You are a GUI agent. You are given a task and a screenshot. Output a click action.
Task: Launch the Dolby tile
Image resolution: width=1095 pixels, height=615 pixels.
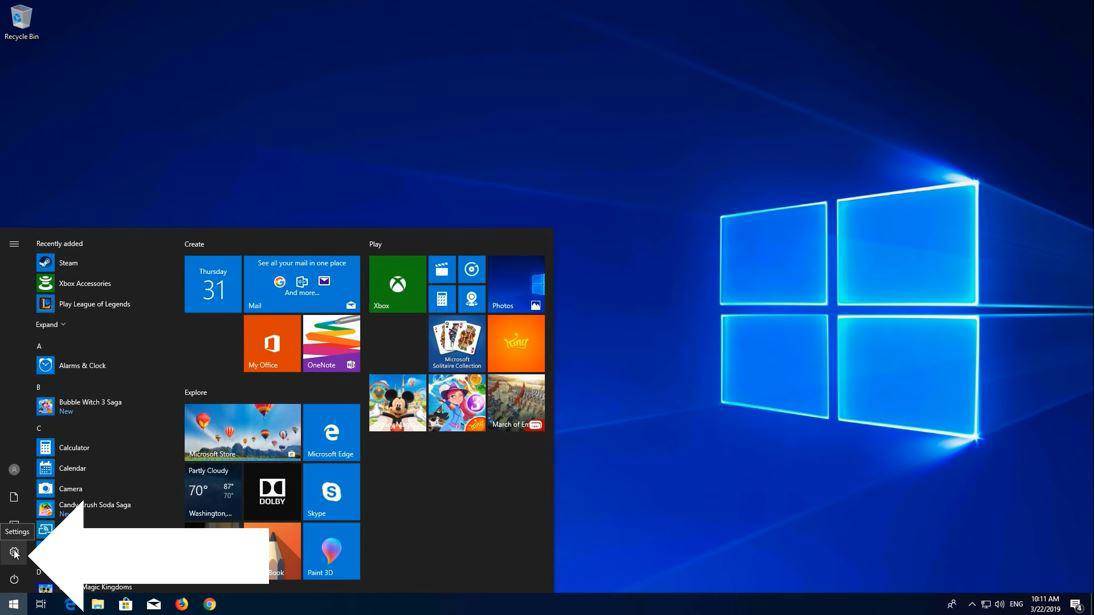pyautogui.click(x=272, y=492)
